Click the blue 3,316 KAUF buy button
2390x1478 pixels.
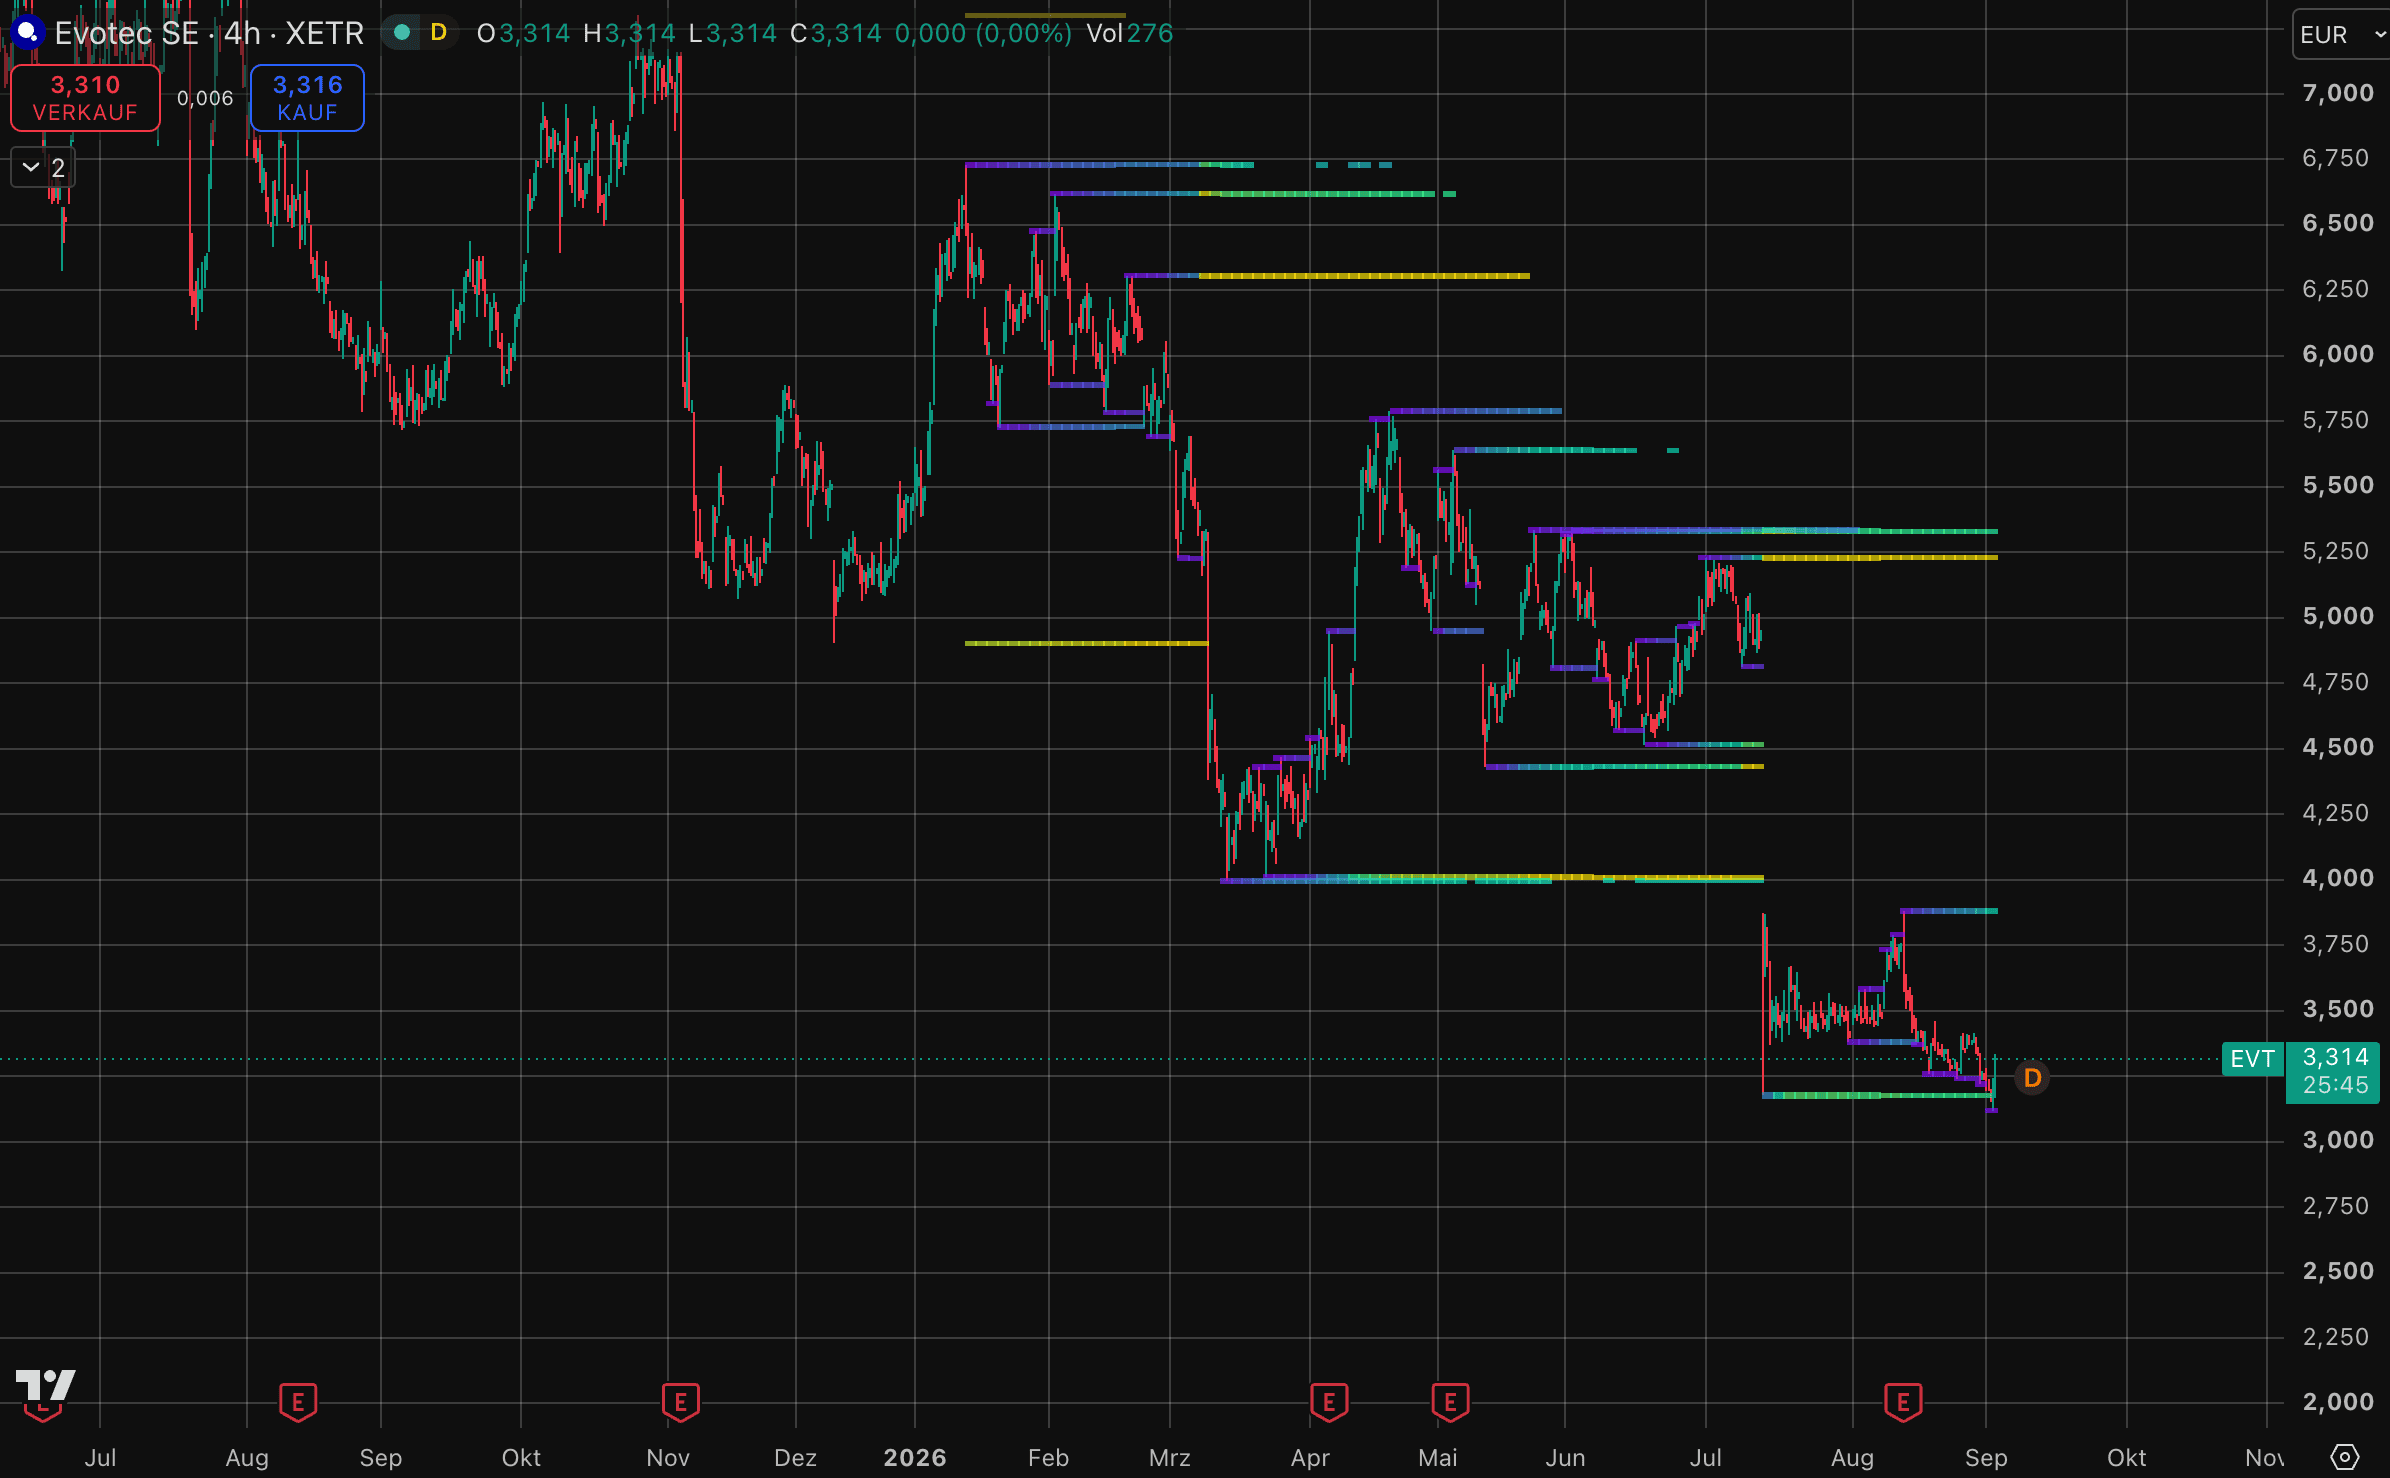click(307, 98)
